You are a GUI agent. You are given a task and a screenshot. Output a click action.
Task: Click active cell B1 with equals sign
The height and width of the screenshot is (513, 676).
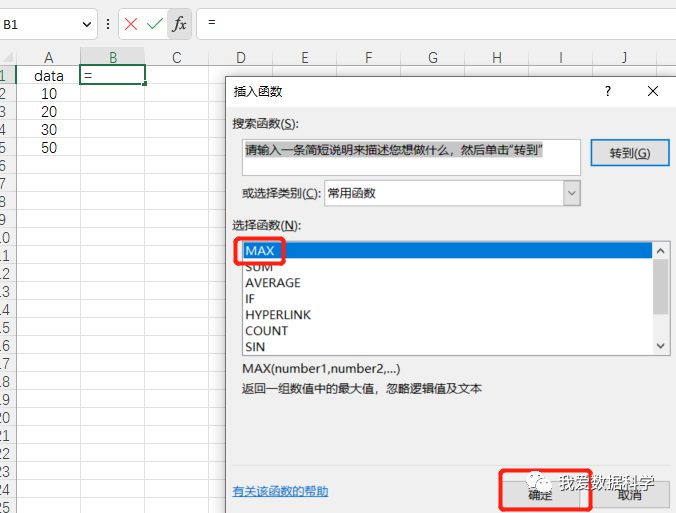point(113,75)
